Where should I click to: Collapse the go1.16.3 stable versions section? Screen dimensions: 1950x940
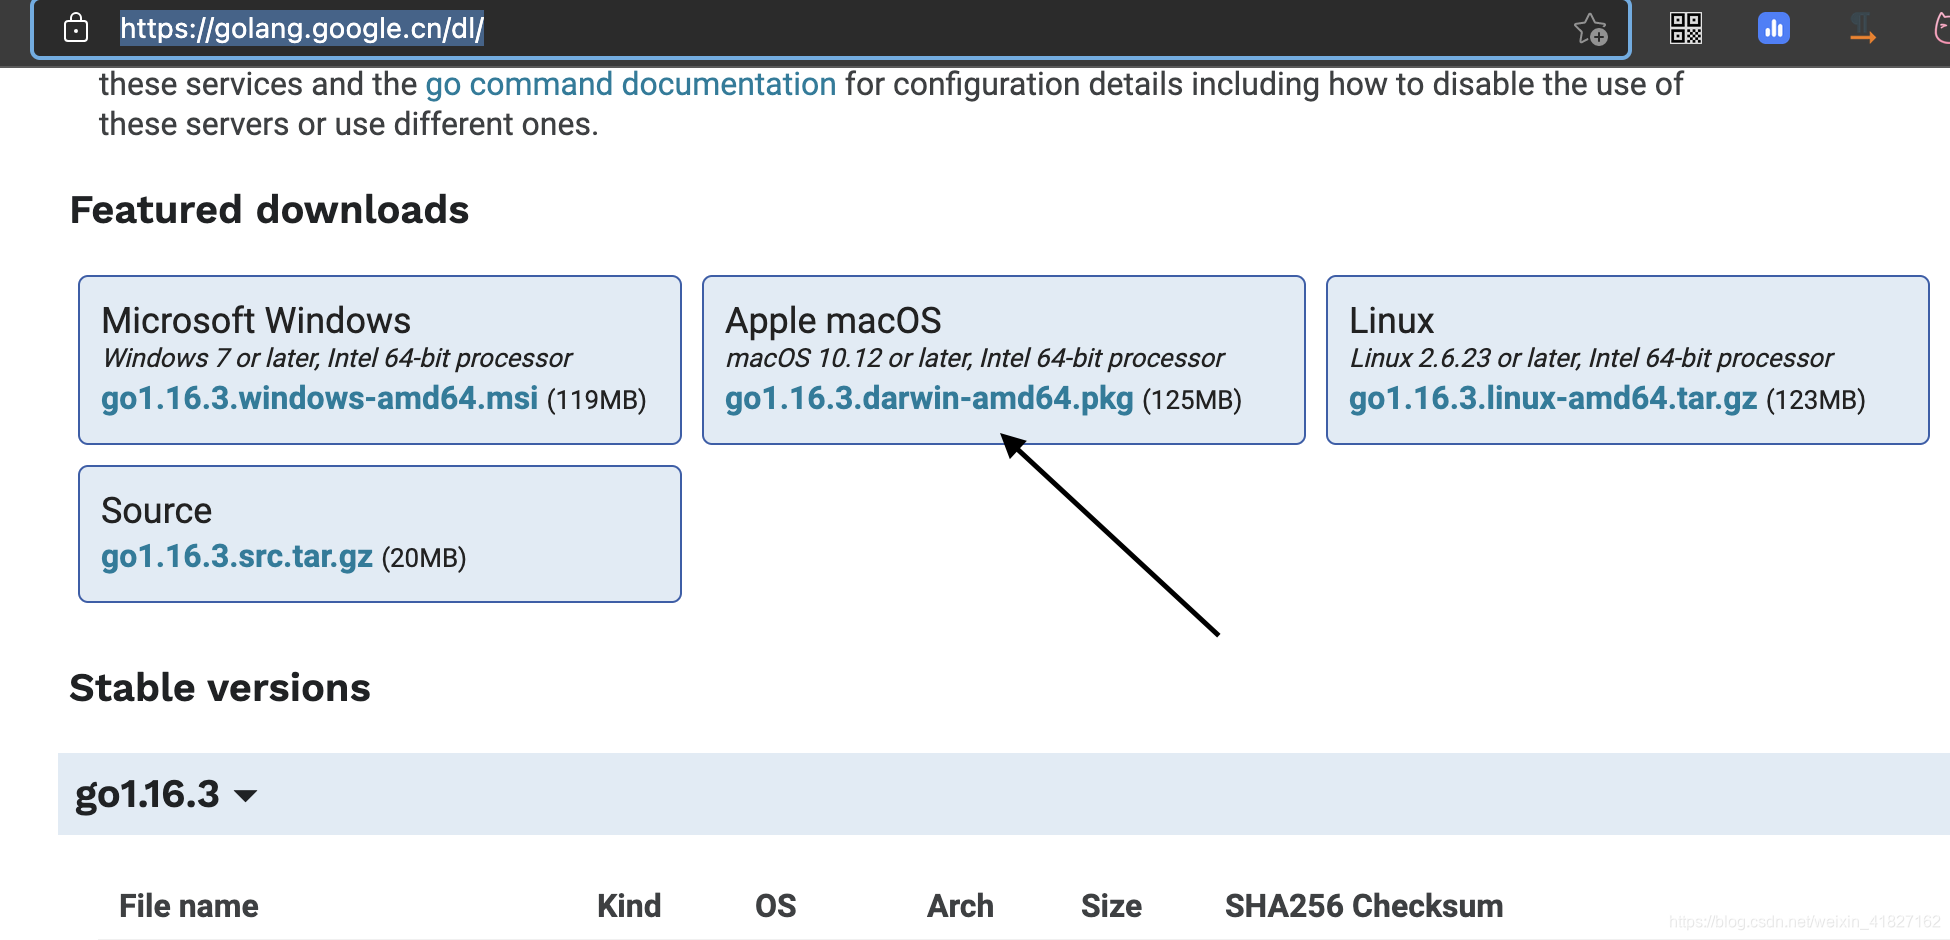click(x=245, y=795)
